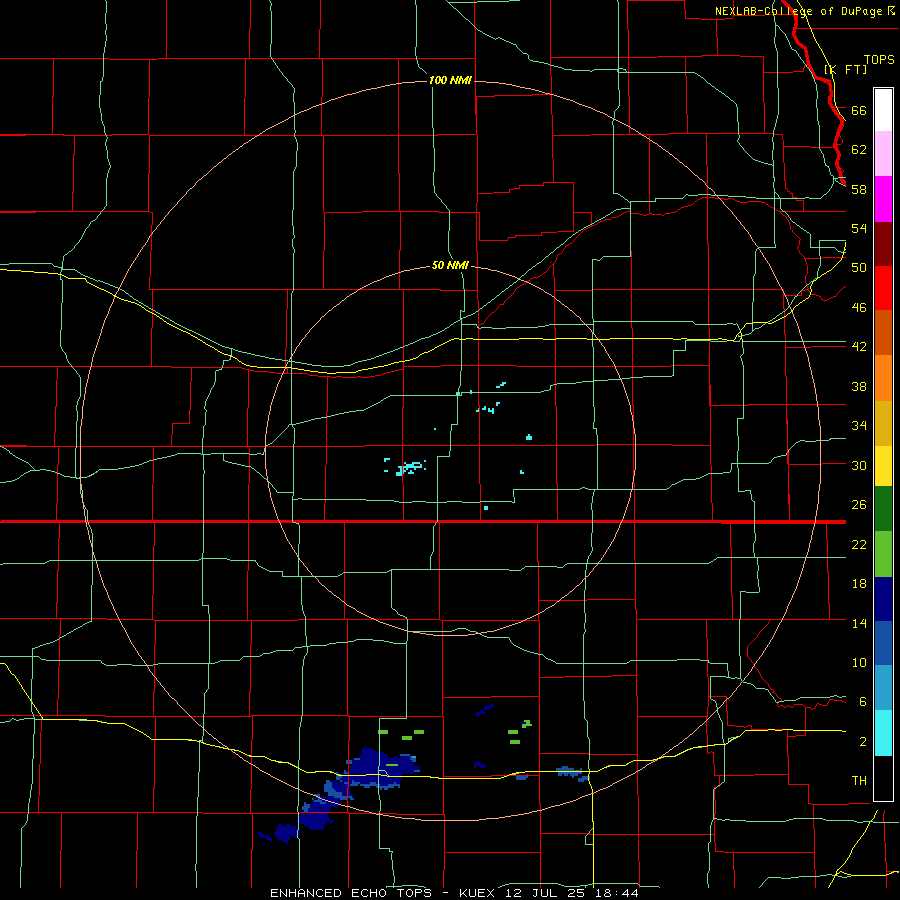Click the light blue swatch between 10 and 6
The width and height of the screenshot is (900, 900).
tap(883, 688)
